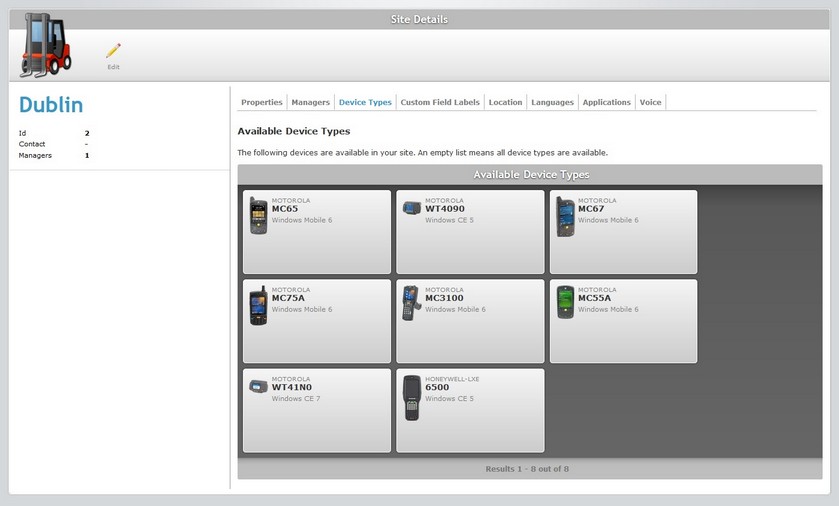Select the Device Types tab
Image resolution: width=839 pixels, height=506 pixels.
(x=365, y=102)
